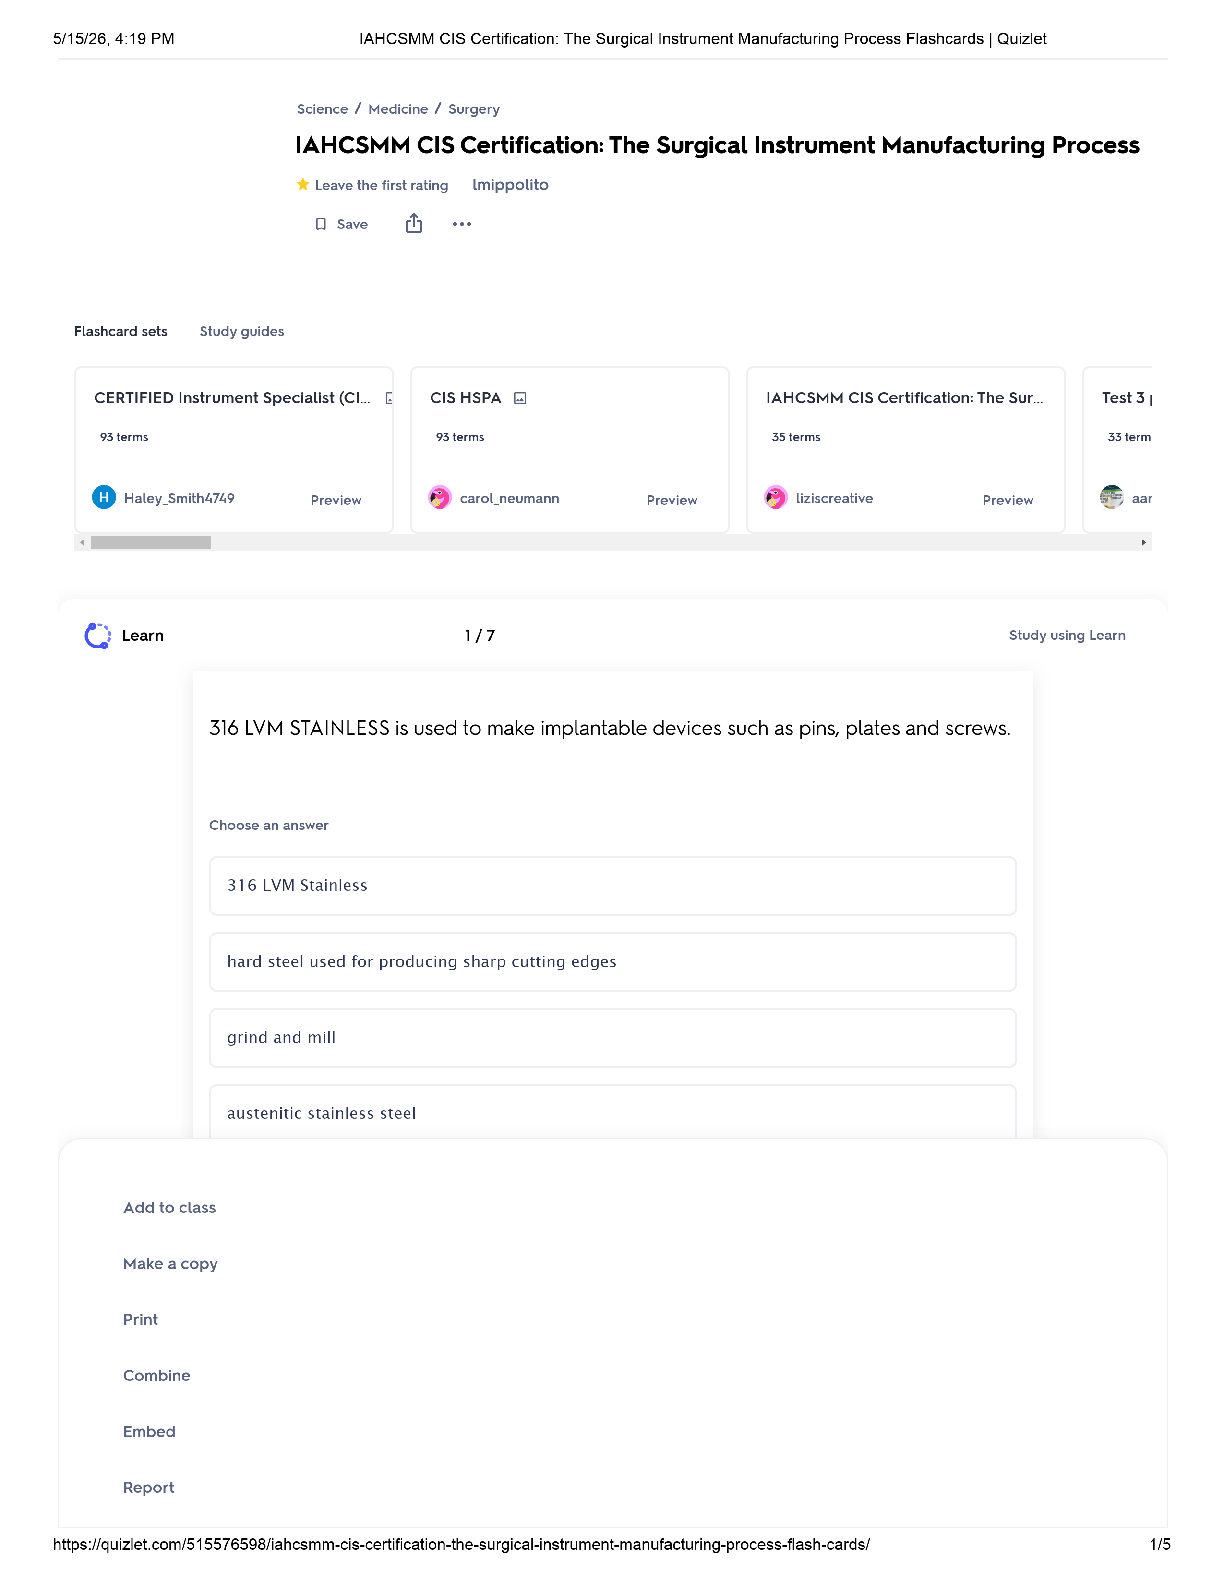Click the Learn label
1224x1584 pixels.
coord(143,636)
